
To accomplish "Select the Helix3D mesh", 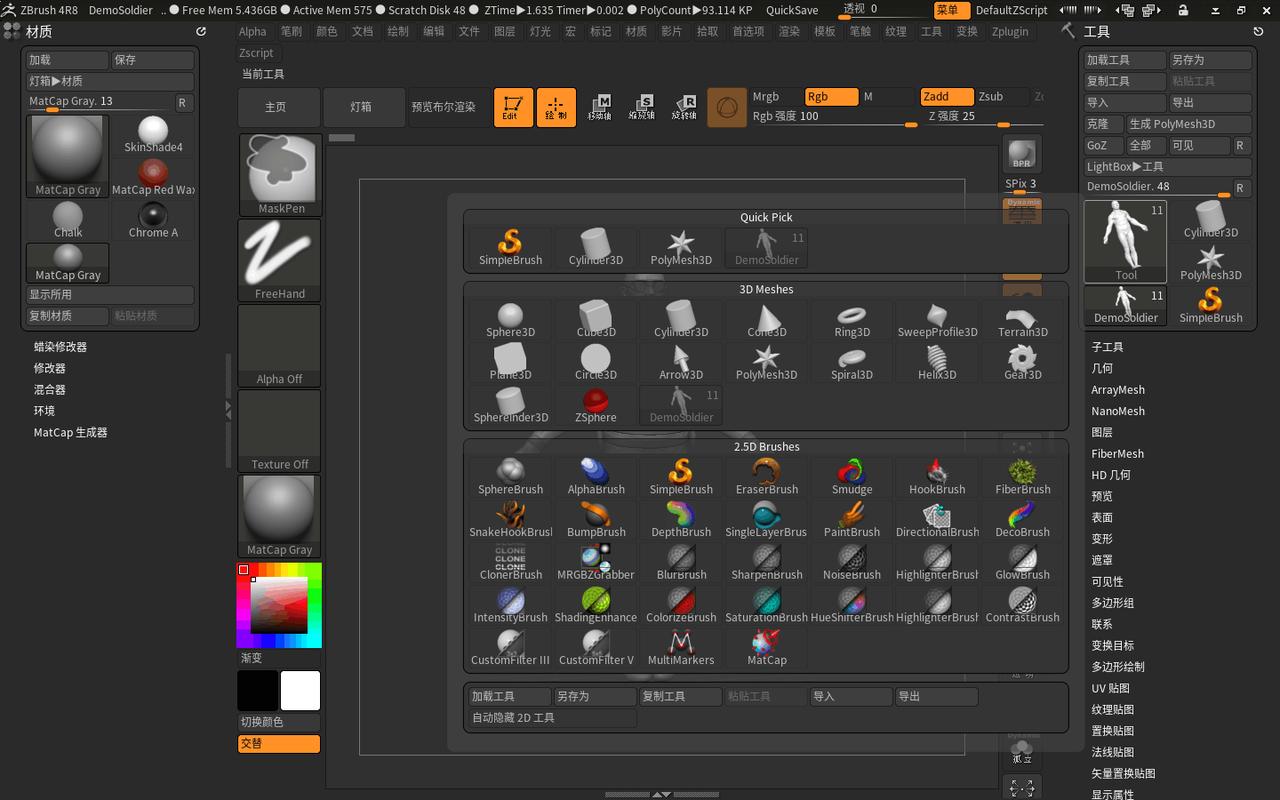I will 937,363.
